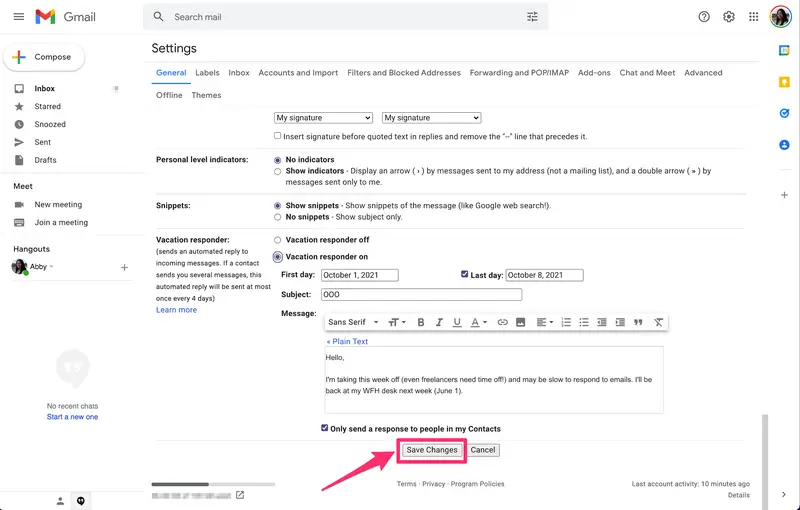
Task: Open Contacts side panel icon
Action: 784,145
